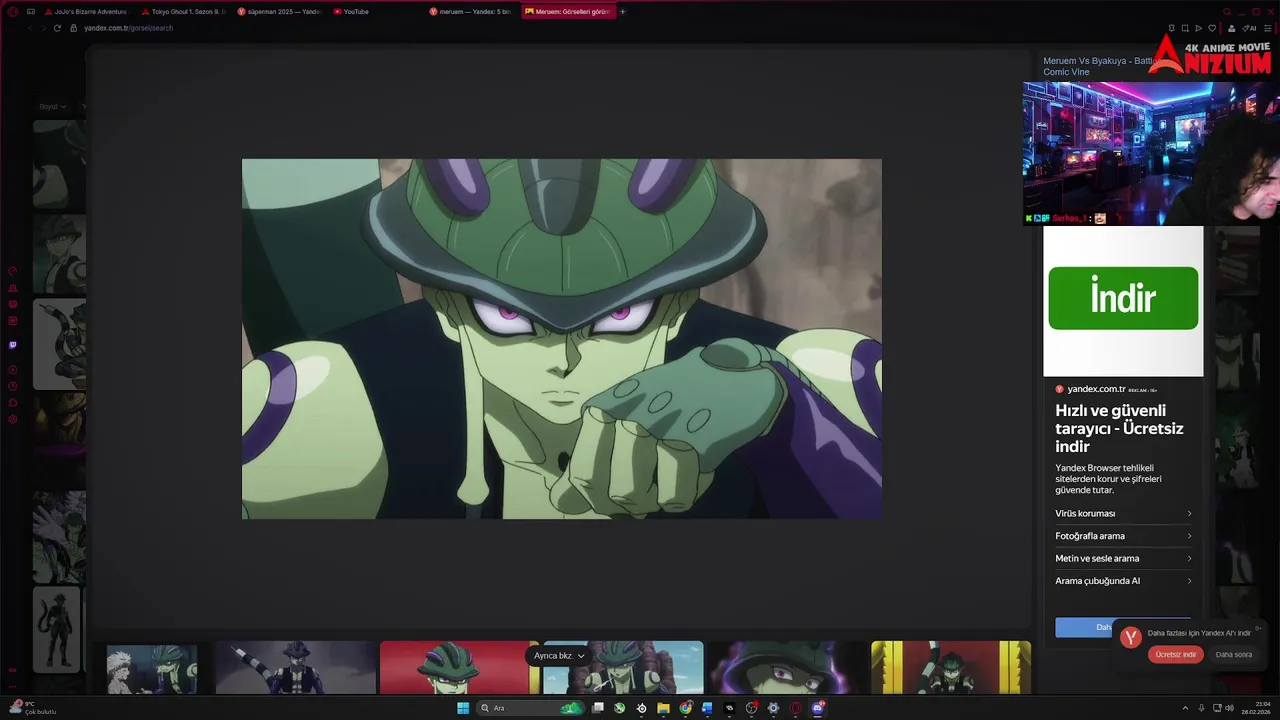
Task: Open the yandex.com.tr ad source link
Action: [x=1097, y=389]
